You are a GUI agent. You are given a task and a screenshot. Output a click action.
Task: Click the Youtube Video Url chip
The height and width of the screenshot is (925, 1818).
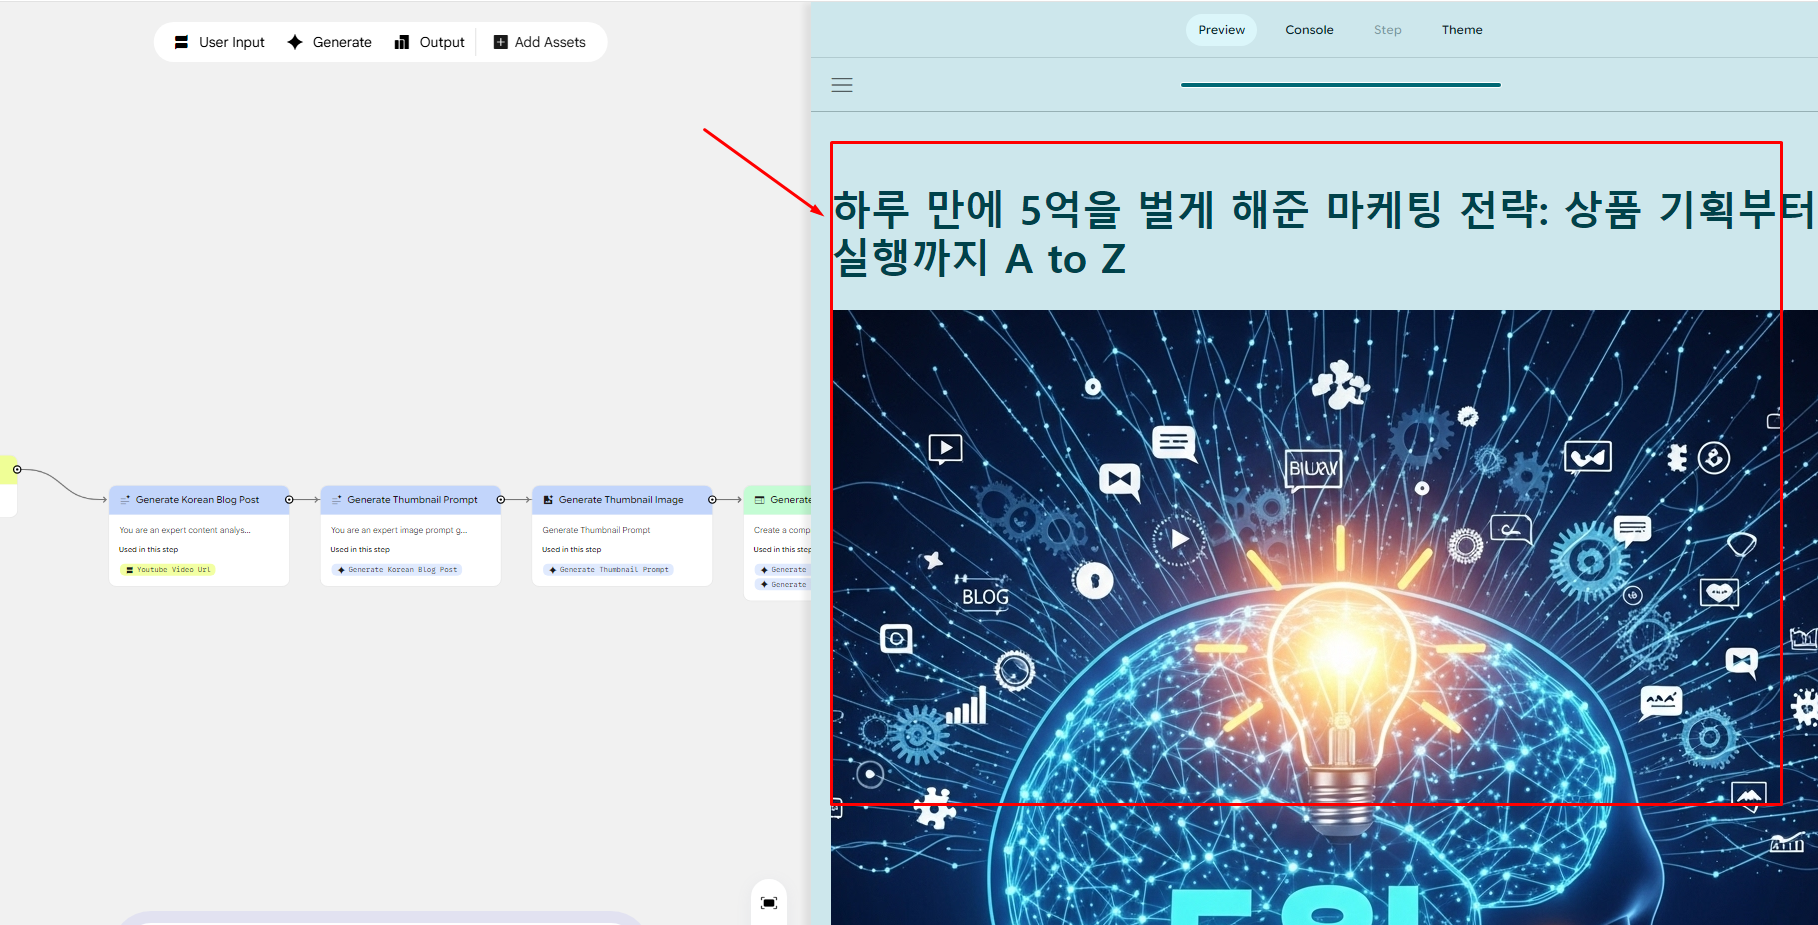pos(168,570)
